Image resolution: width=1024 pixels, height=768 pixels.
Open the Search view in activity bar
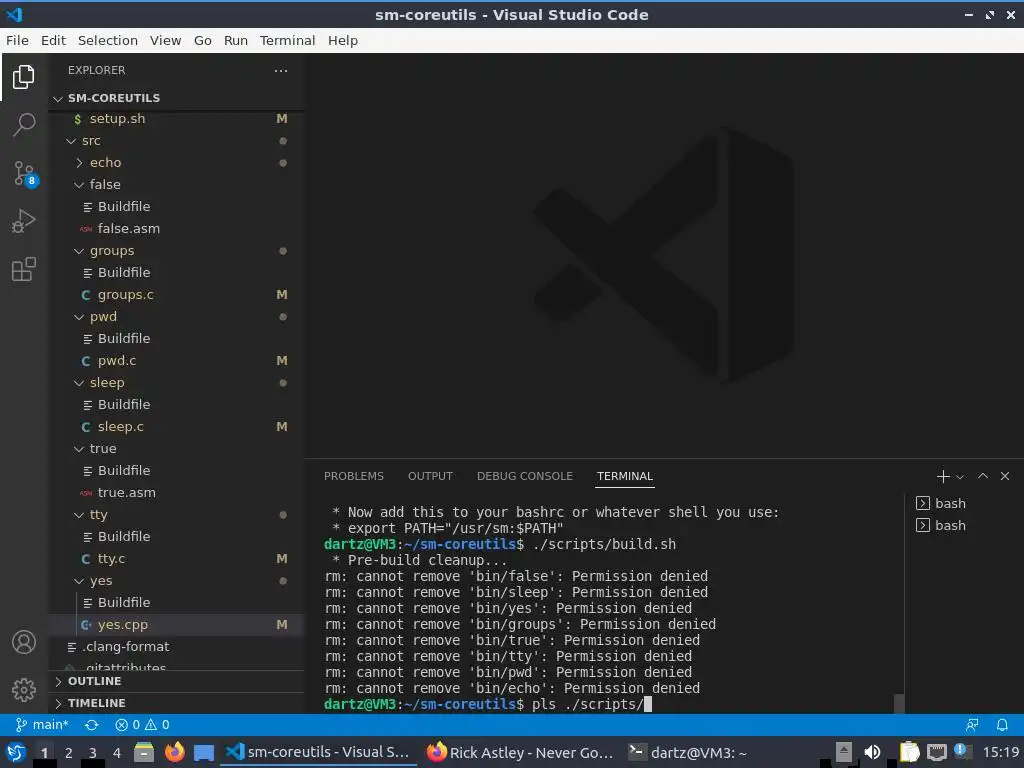pyautogui.click(x=24, y=124)
